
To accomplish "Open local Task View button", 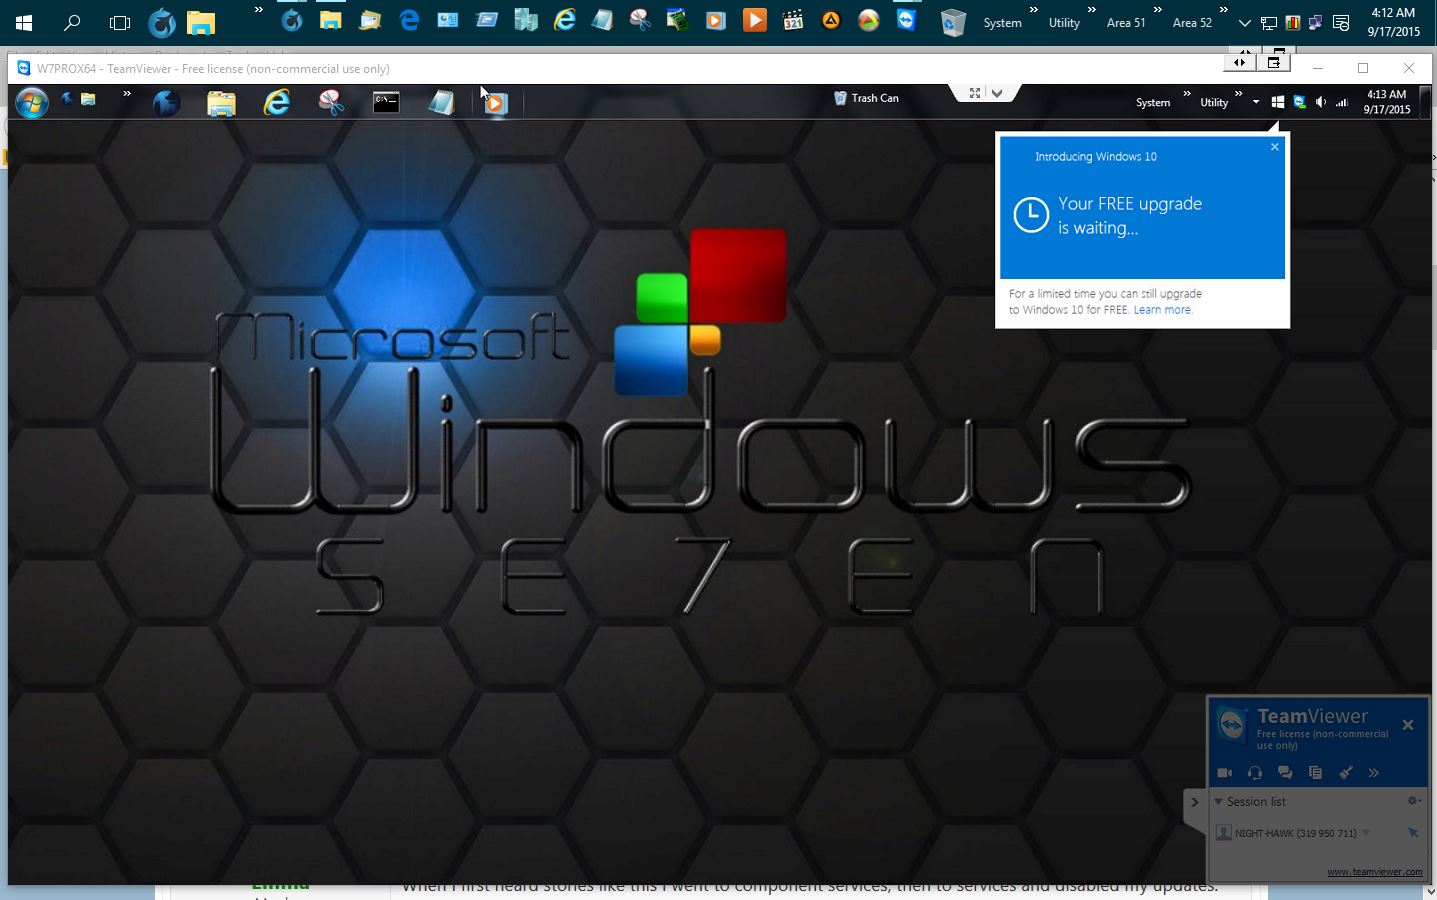I will coord(120,22).
